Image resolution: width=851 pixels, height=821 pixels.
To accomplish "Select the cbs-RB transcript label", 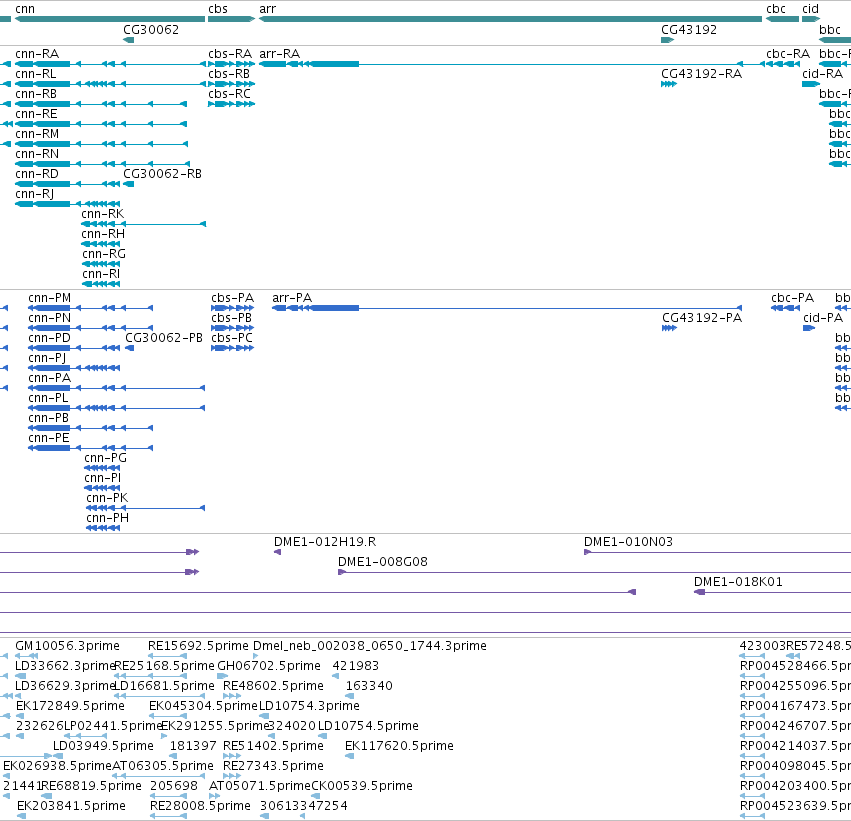I will (x=229, y=74).
